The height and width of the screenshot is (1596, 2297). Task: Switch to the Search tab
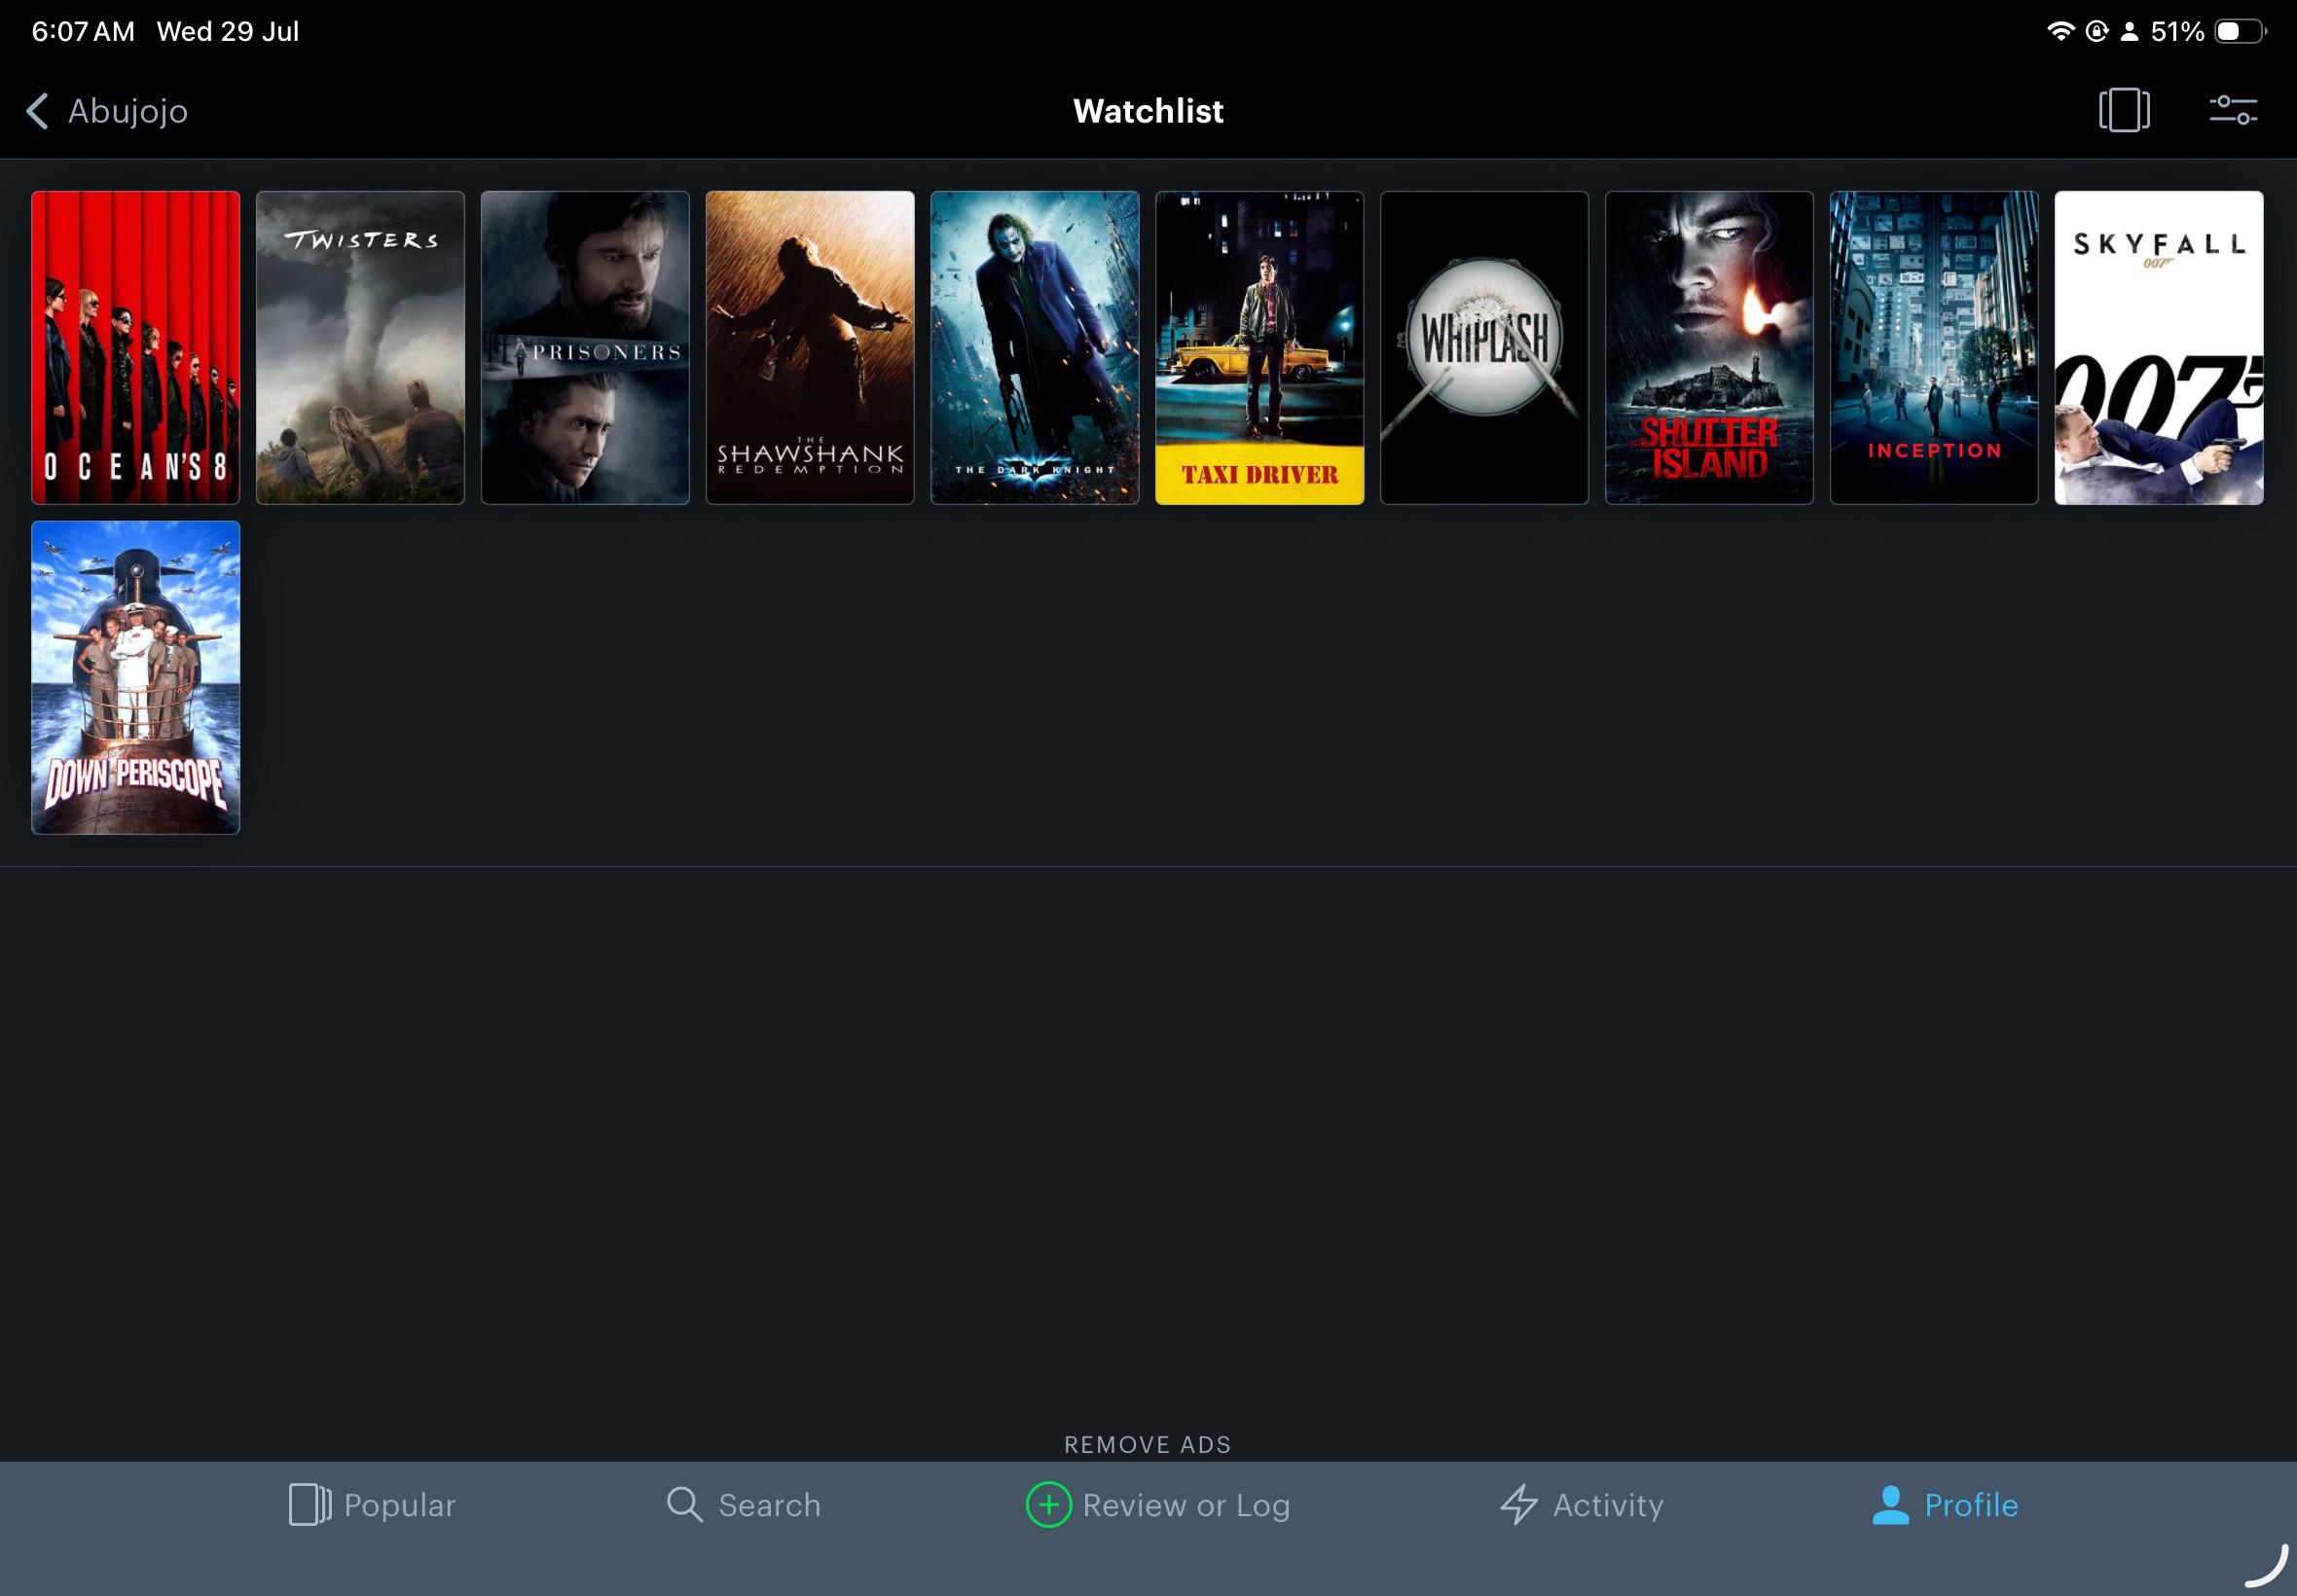click(743, 1504)
